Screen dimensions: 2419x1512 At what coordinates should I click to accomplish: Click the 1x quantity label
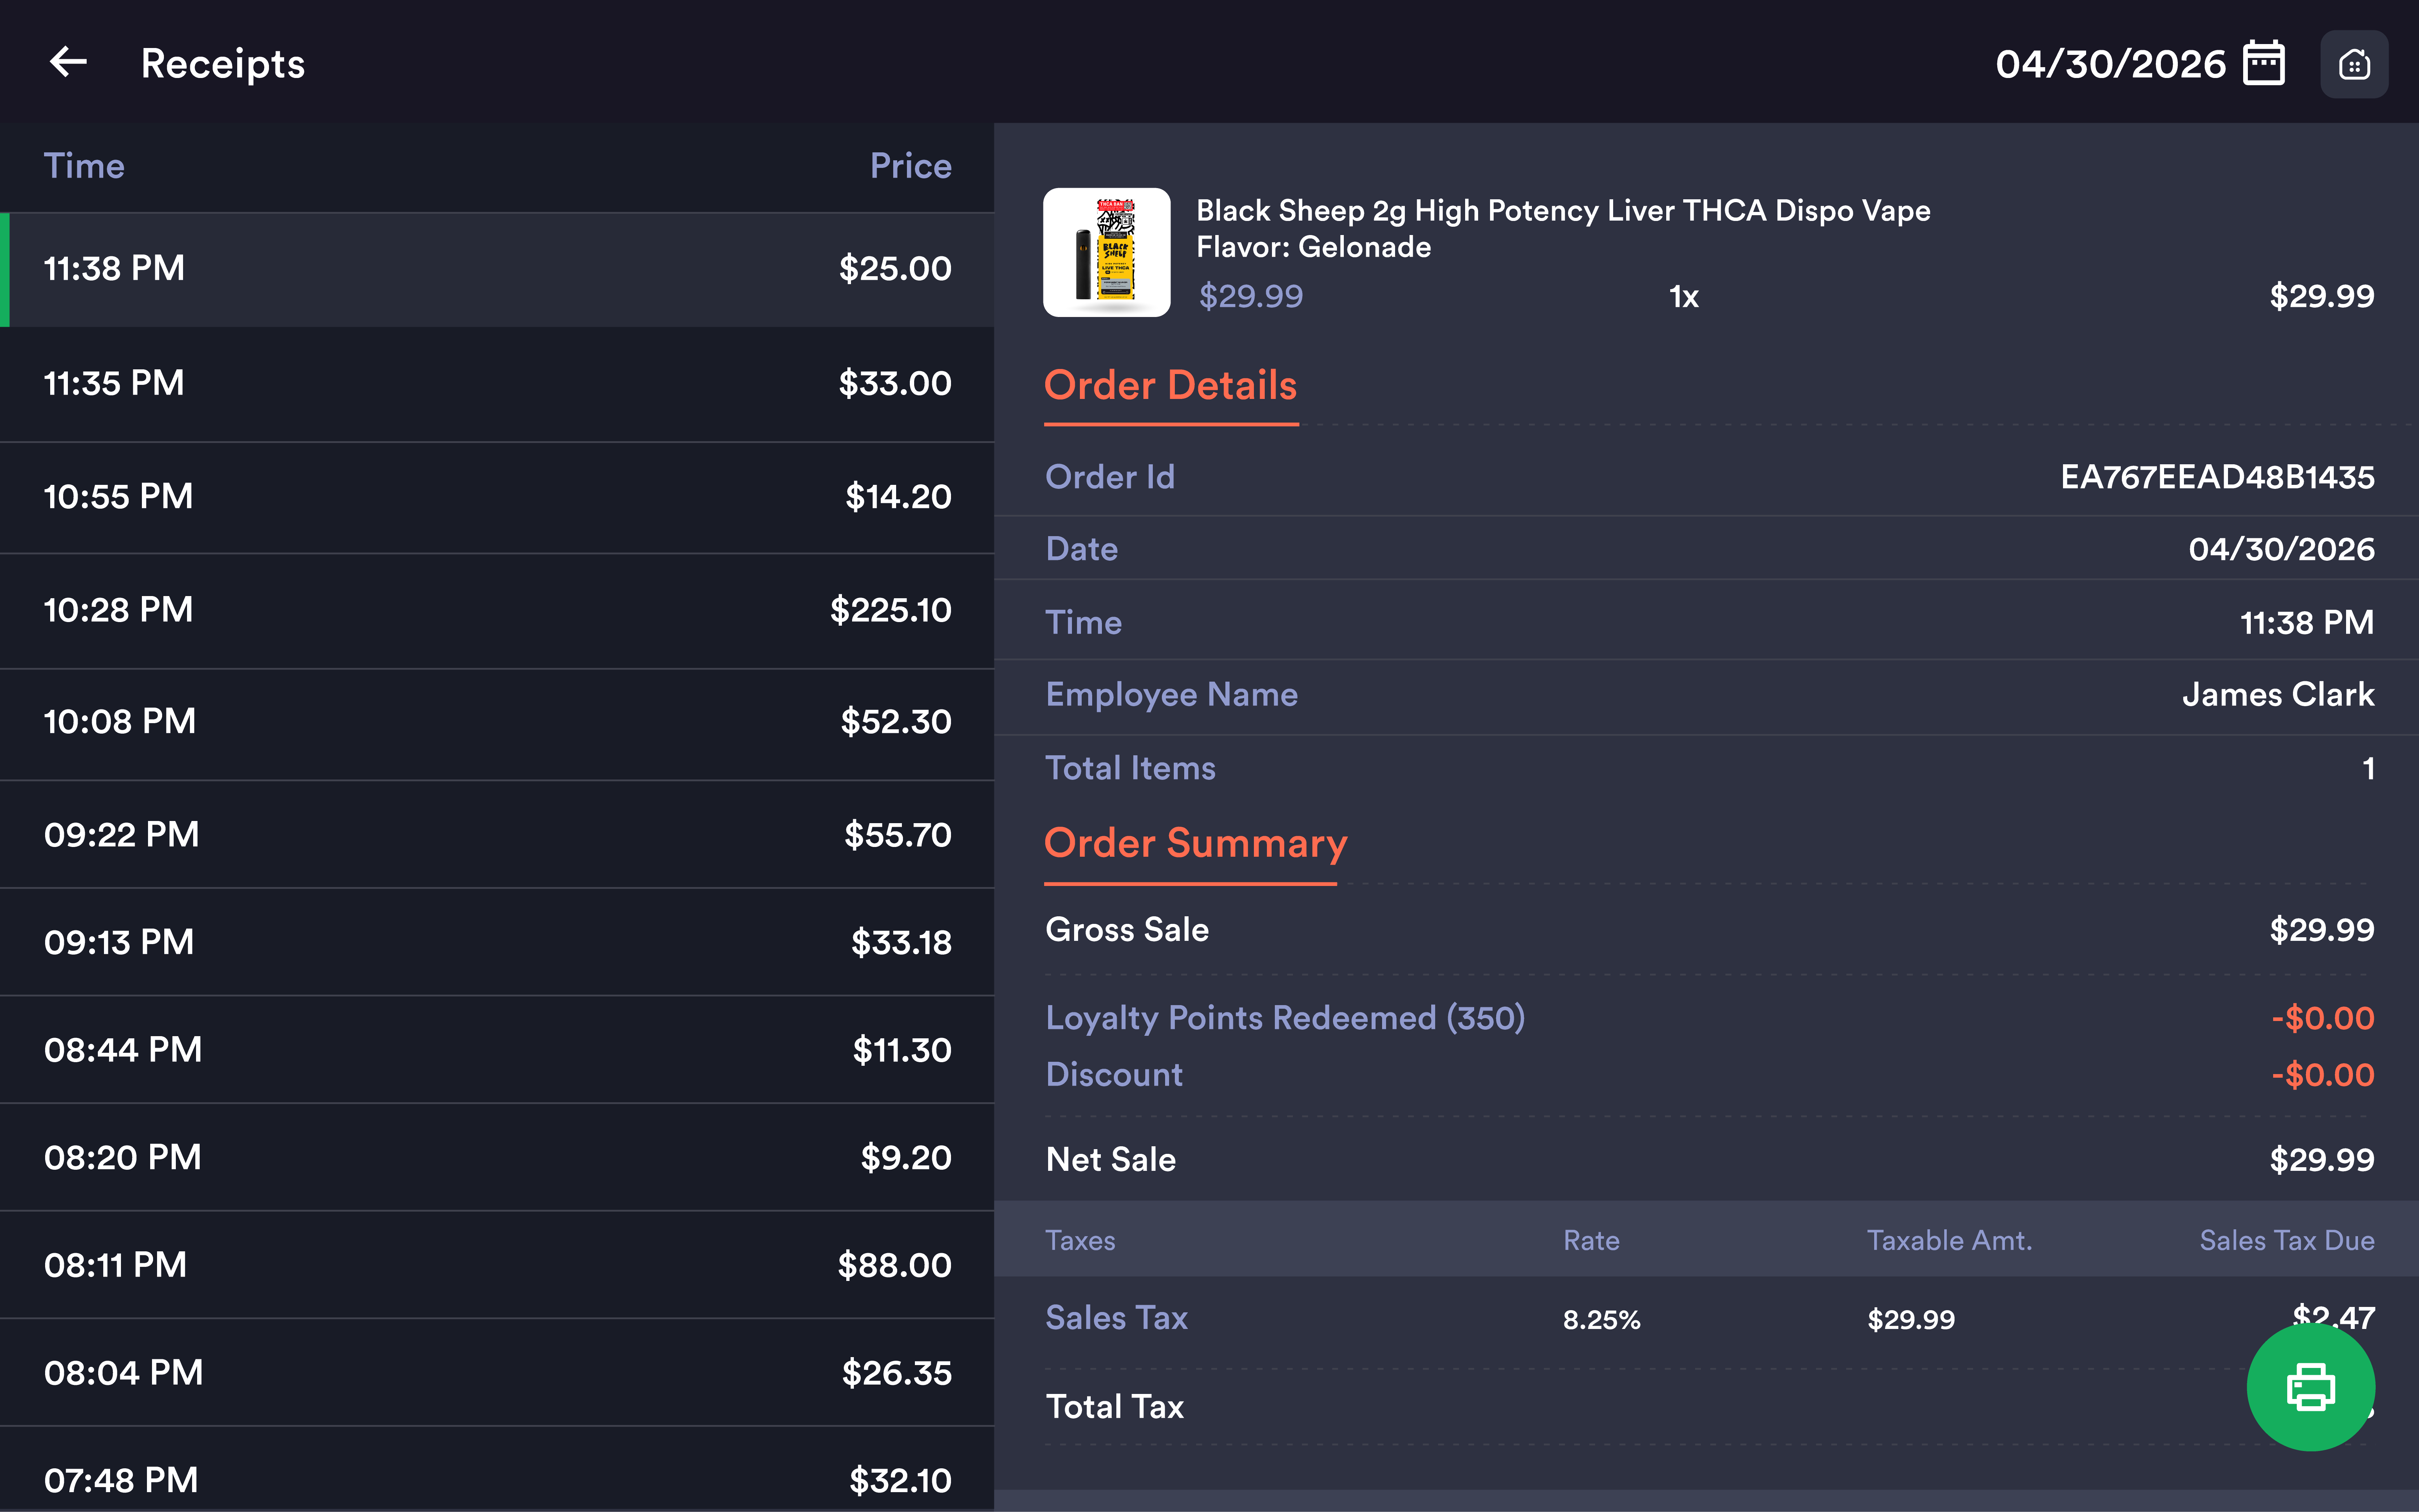pos(1684,297)
